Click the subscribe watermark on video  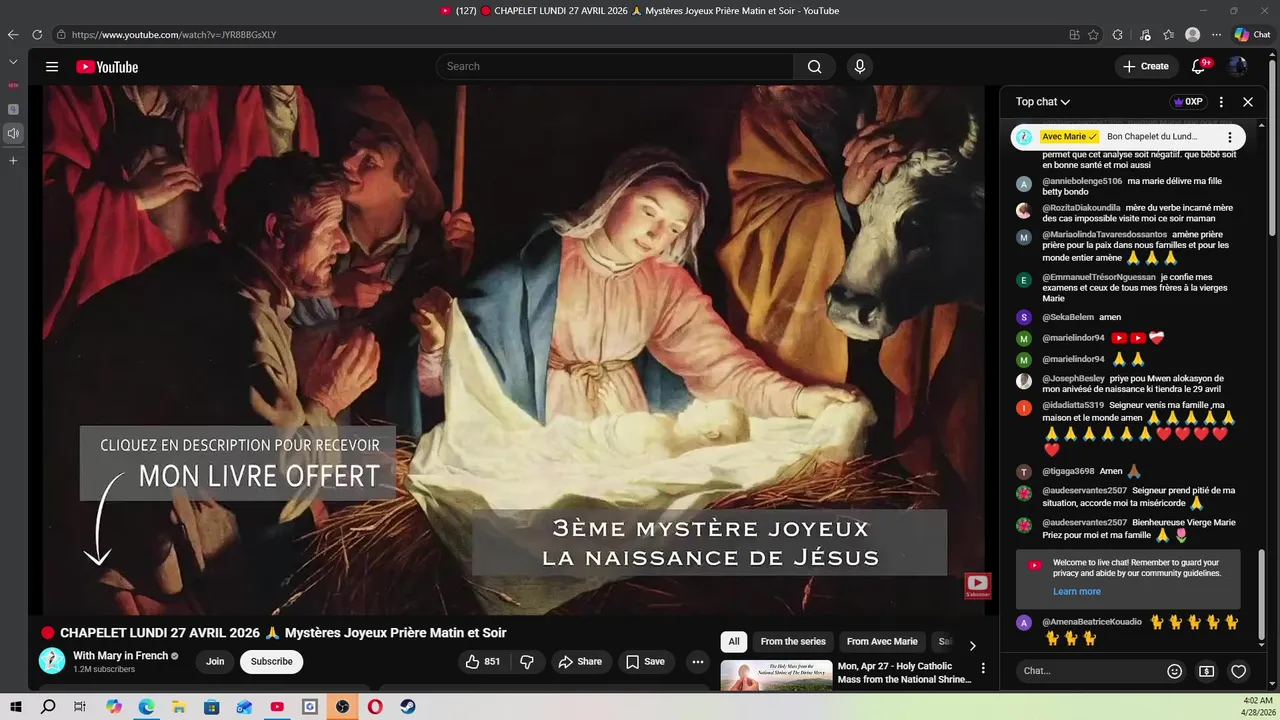pyautogui.click(x=977, y=586)
